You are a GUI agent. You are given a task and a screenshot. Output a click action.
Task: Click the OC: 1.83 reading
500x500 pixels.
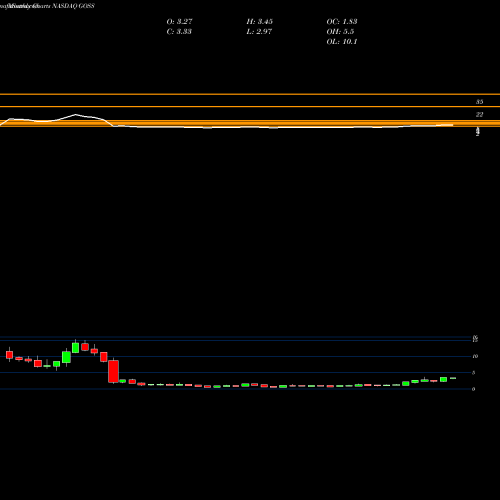click(342, 22)
